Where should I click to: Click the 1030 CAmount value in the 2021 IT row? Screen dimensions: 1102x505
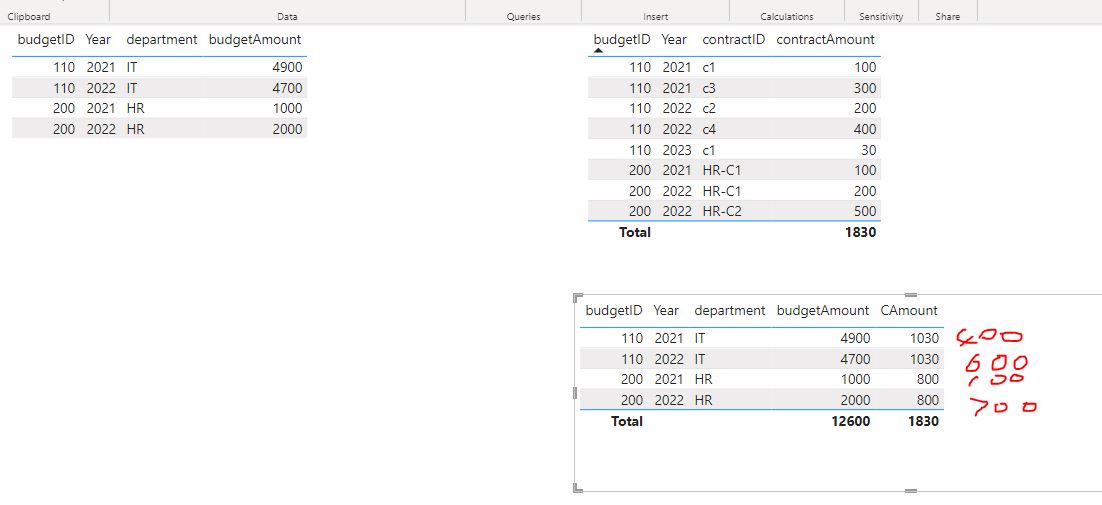(923, 338)
